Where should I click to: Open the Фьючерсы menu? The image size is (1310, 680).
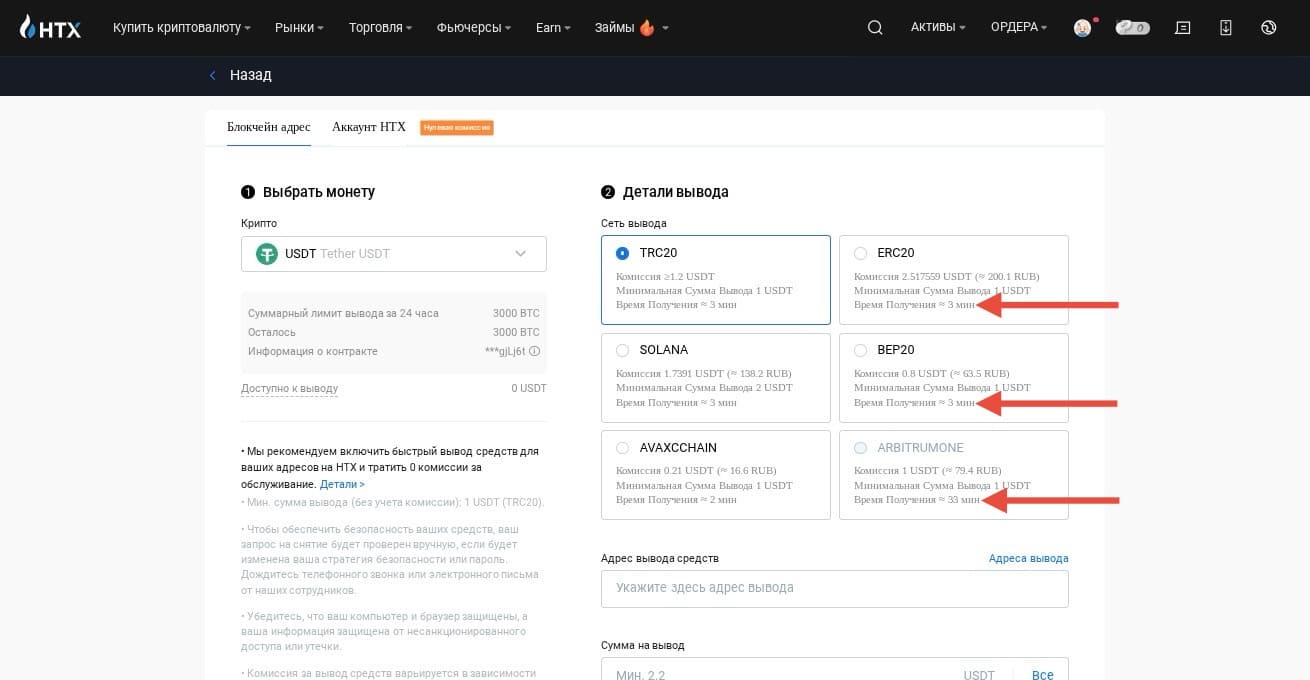click(x=474, y=28)
